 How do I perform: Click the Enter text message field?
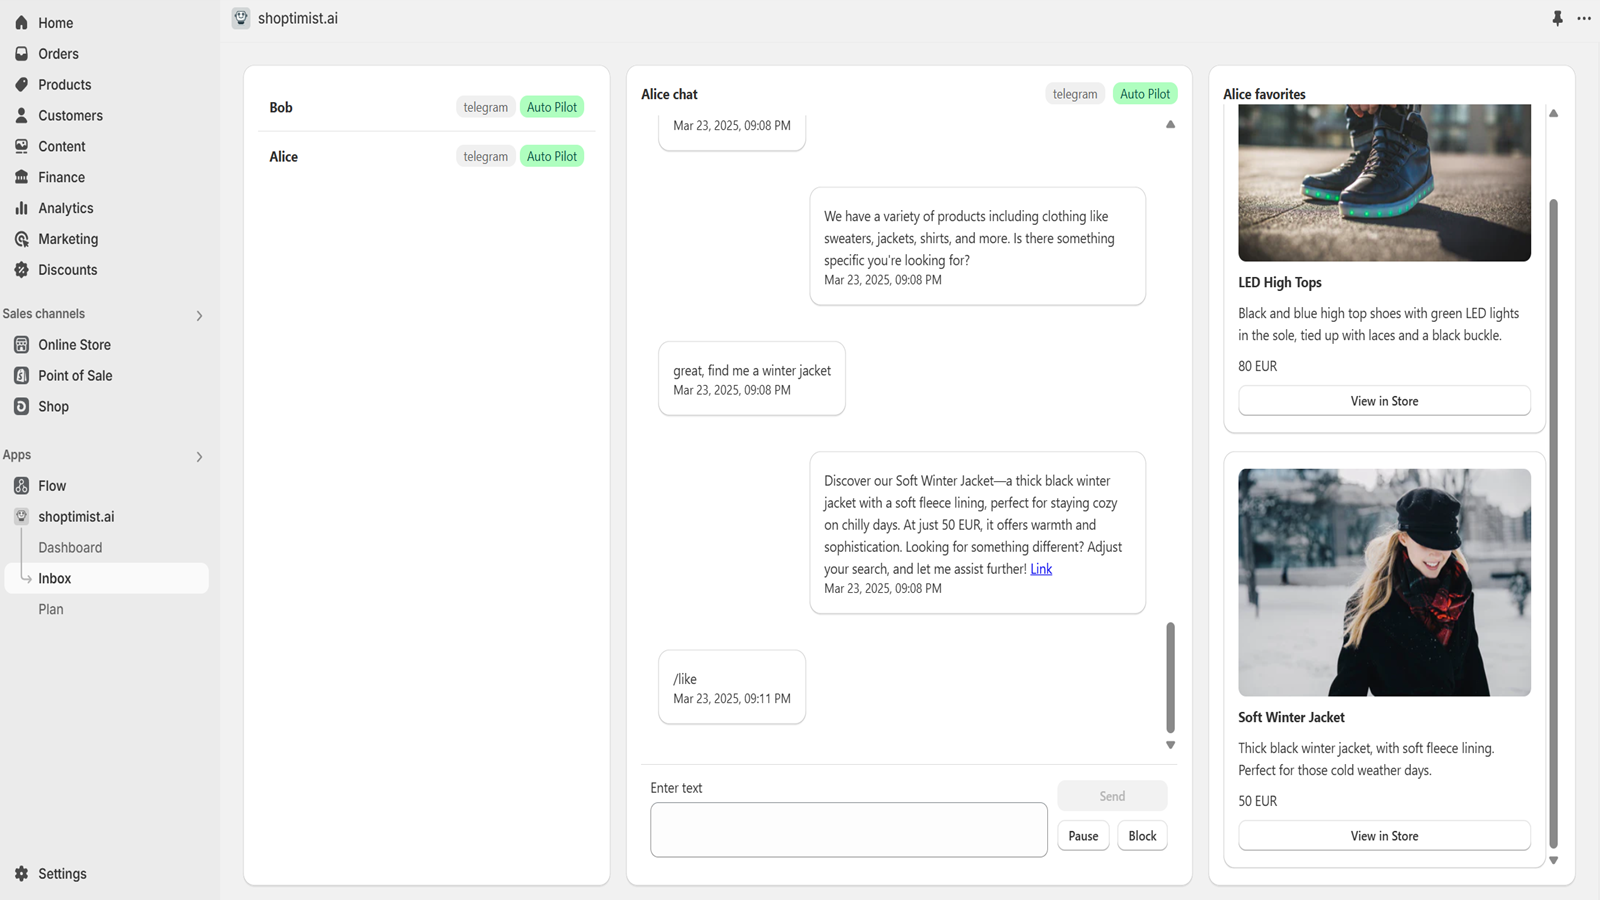pyautogui.click(x=849, y=830)
